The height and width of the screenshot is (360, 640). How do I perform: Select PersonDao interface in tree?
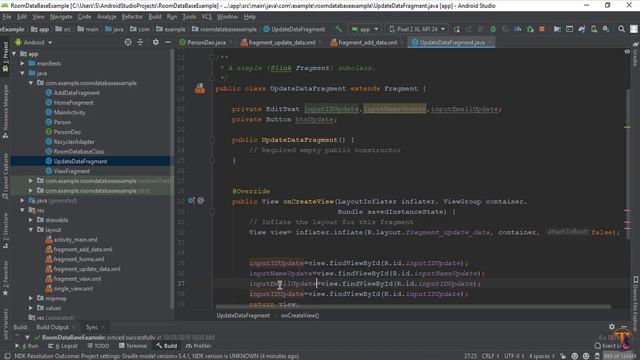67,132
